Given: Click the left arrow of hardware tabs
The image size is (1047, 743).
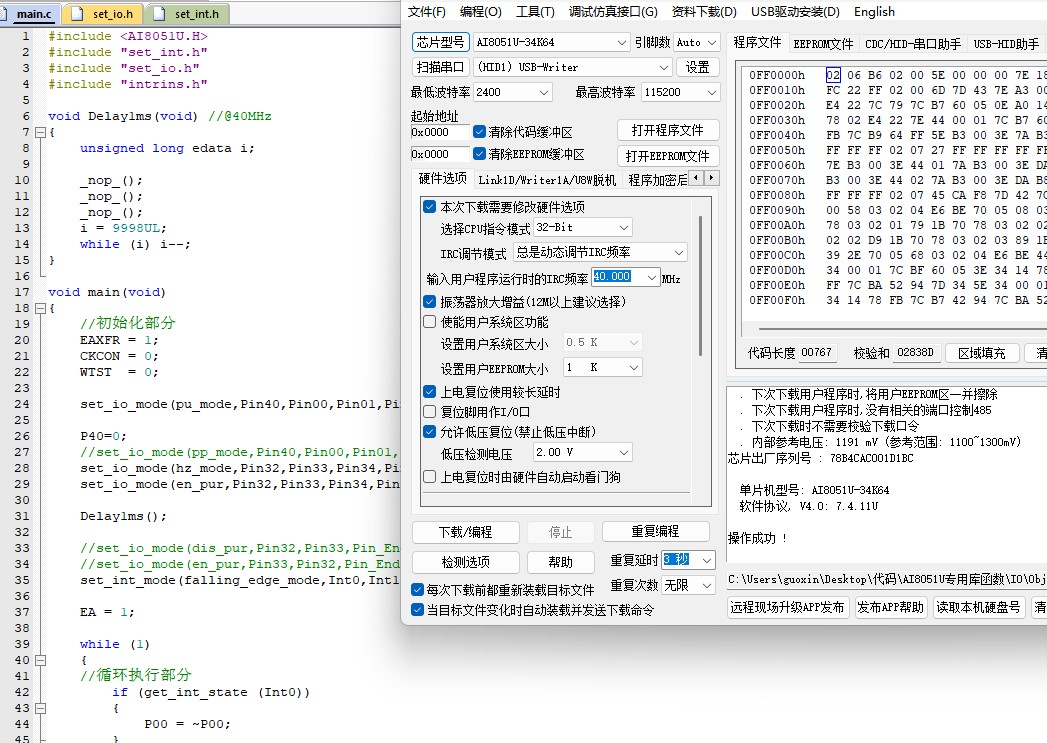Looking at the screenshot, I should [x=696, y=178].
